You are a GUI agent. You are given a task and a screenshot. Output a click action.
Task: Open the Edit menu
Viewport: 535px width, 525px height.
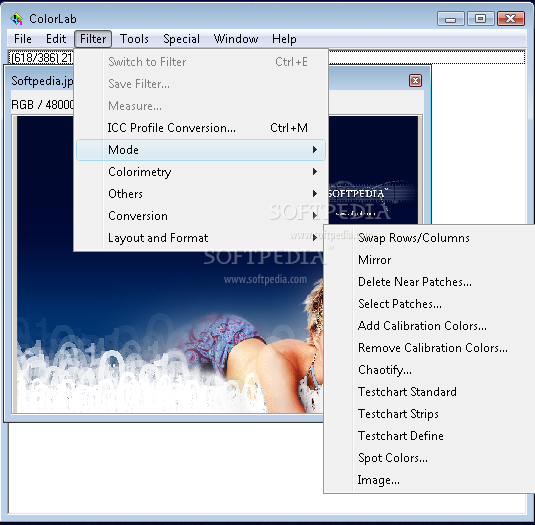(x=56, y=39)
